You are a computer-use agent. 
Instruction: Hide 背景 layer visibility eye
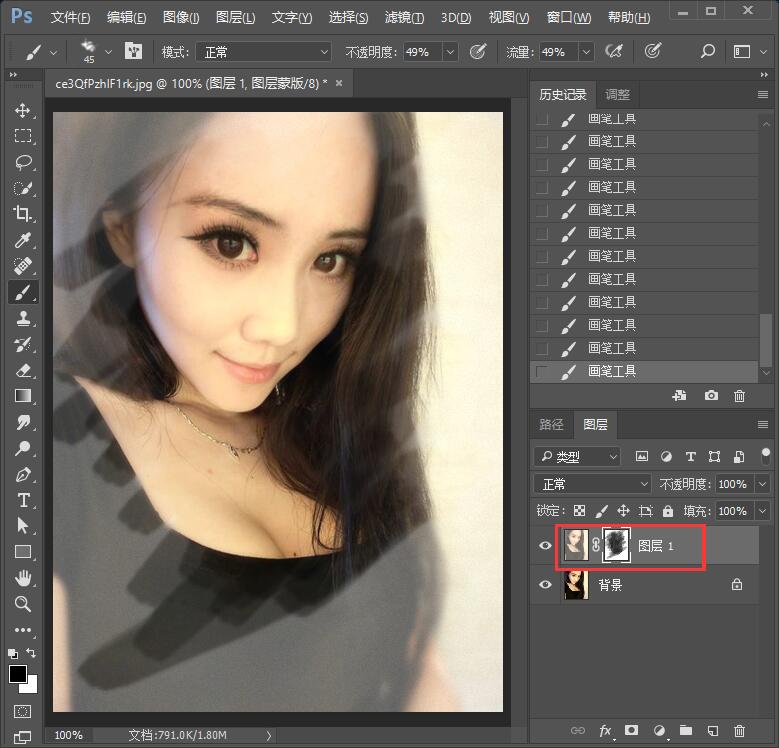click(545, 584)
